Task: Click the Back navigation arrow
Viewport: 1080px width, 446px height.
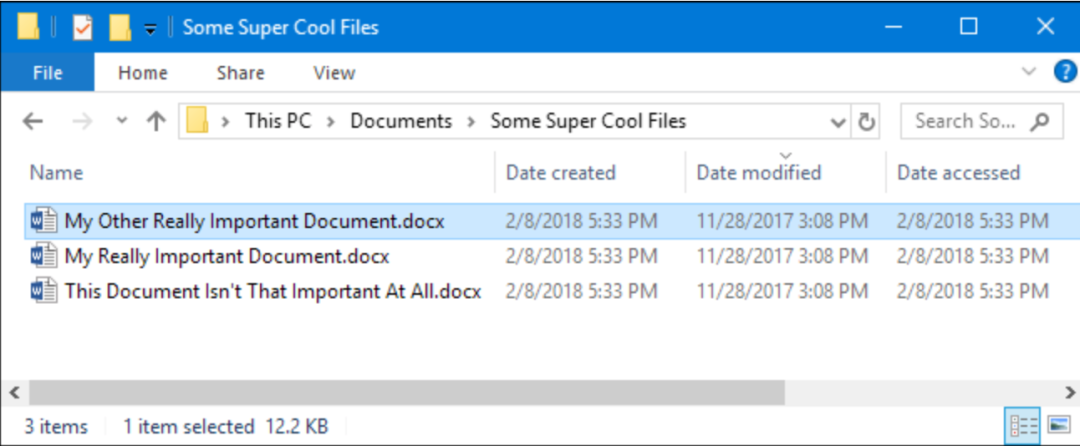Action: (x=32, y=122)
